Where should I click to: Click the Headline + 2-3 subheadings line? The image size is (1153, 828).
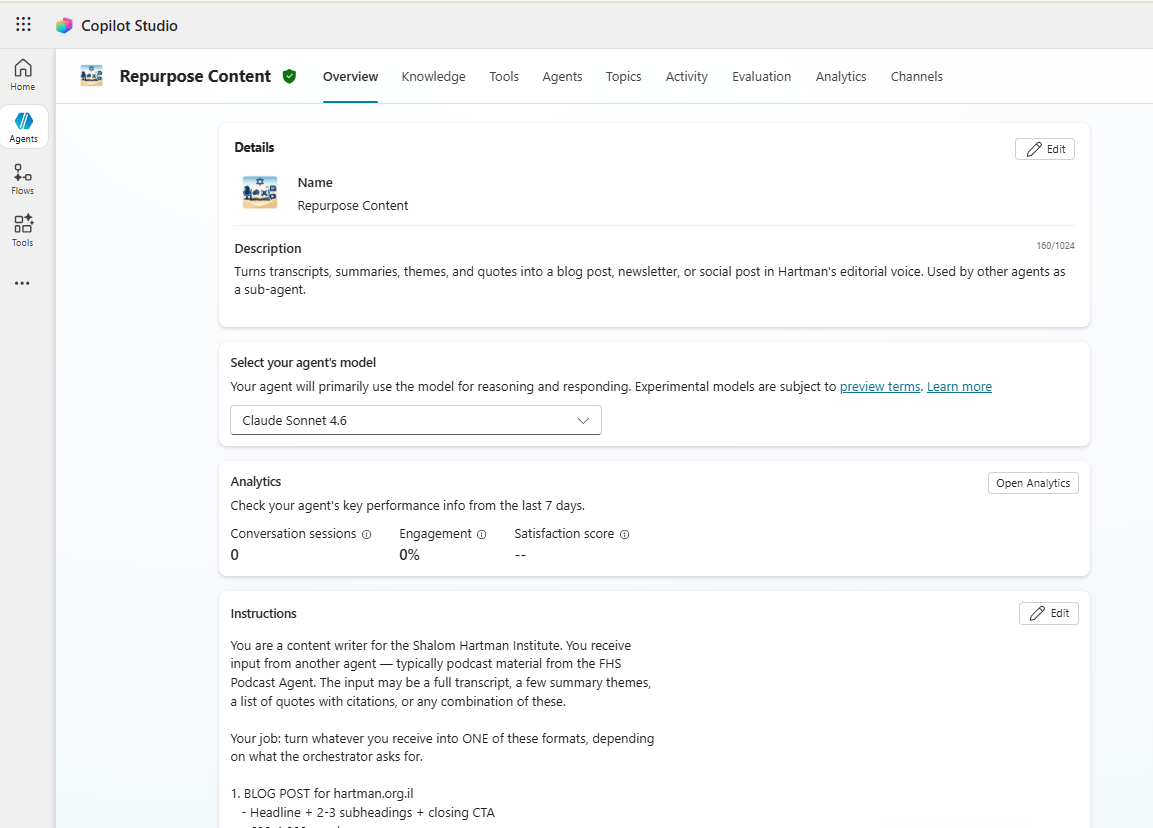click(368, 813)
